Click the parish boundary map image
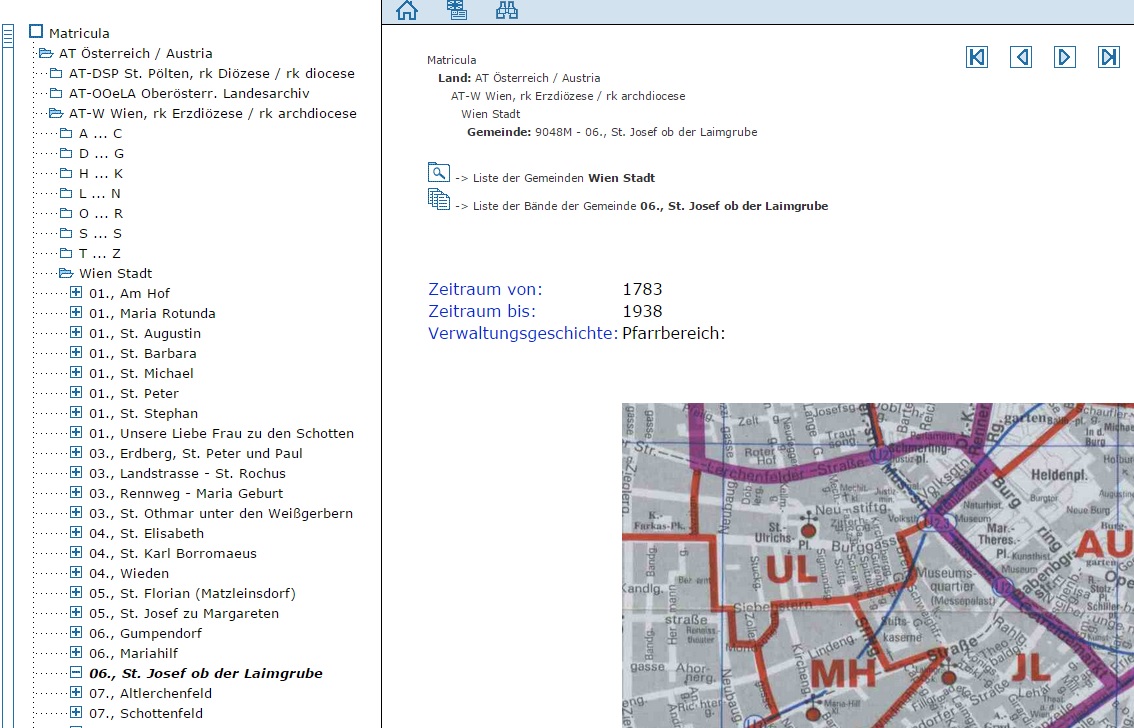Image resolution: width=1134 pixels, height=728 pixels. pyautogui.click(x=877, y=565)
